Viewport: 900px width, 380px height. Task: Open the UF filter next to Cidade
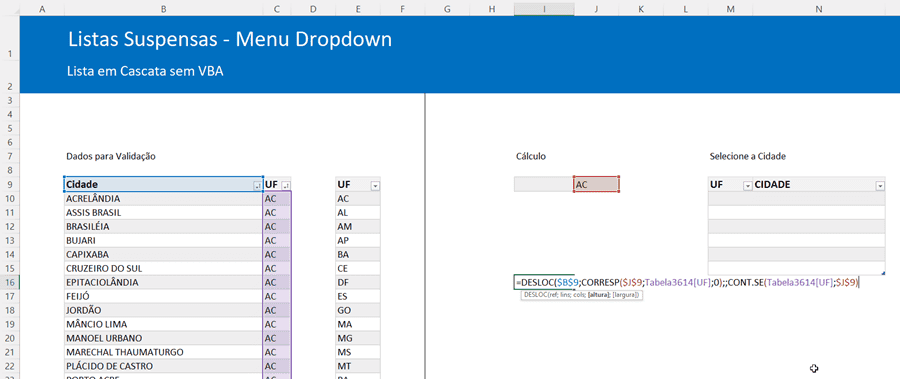pyautogui.click(x=286, y=185)
